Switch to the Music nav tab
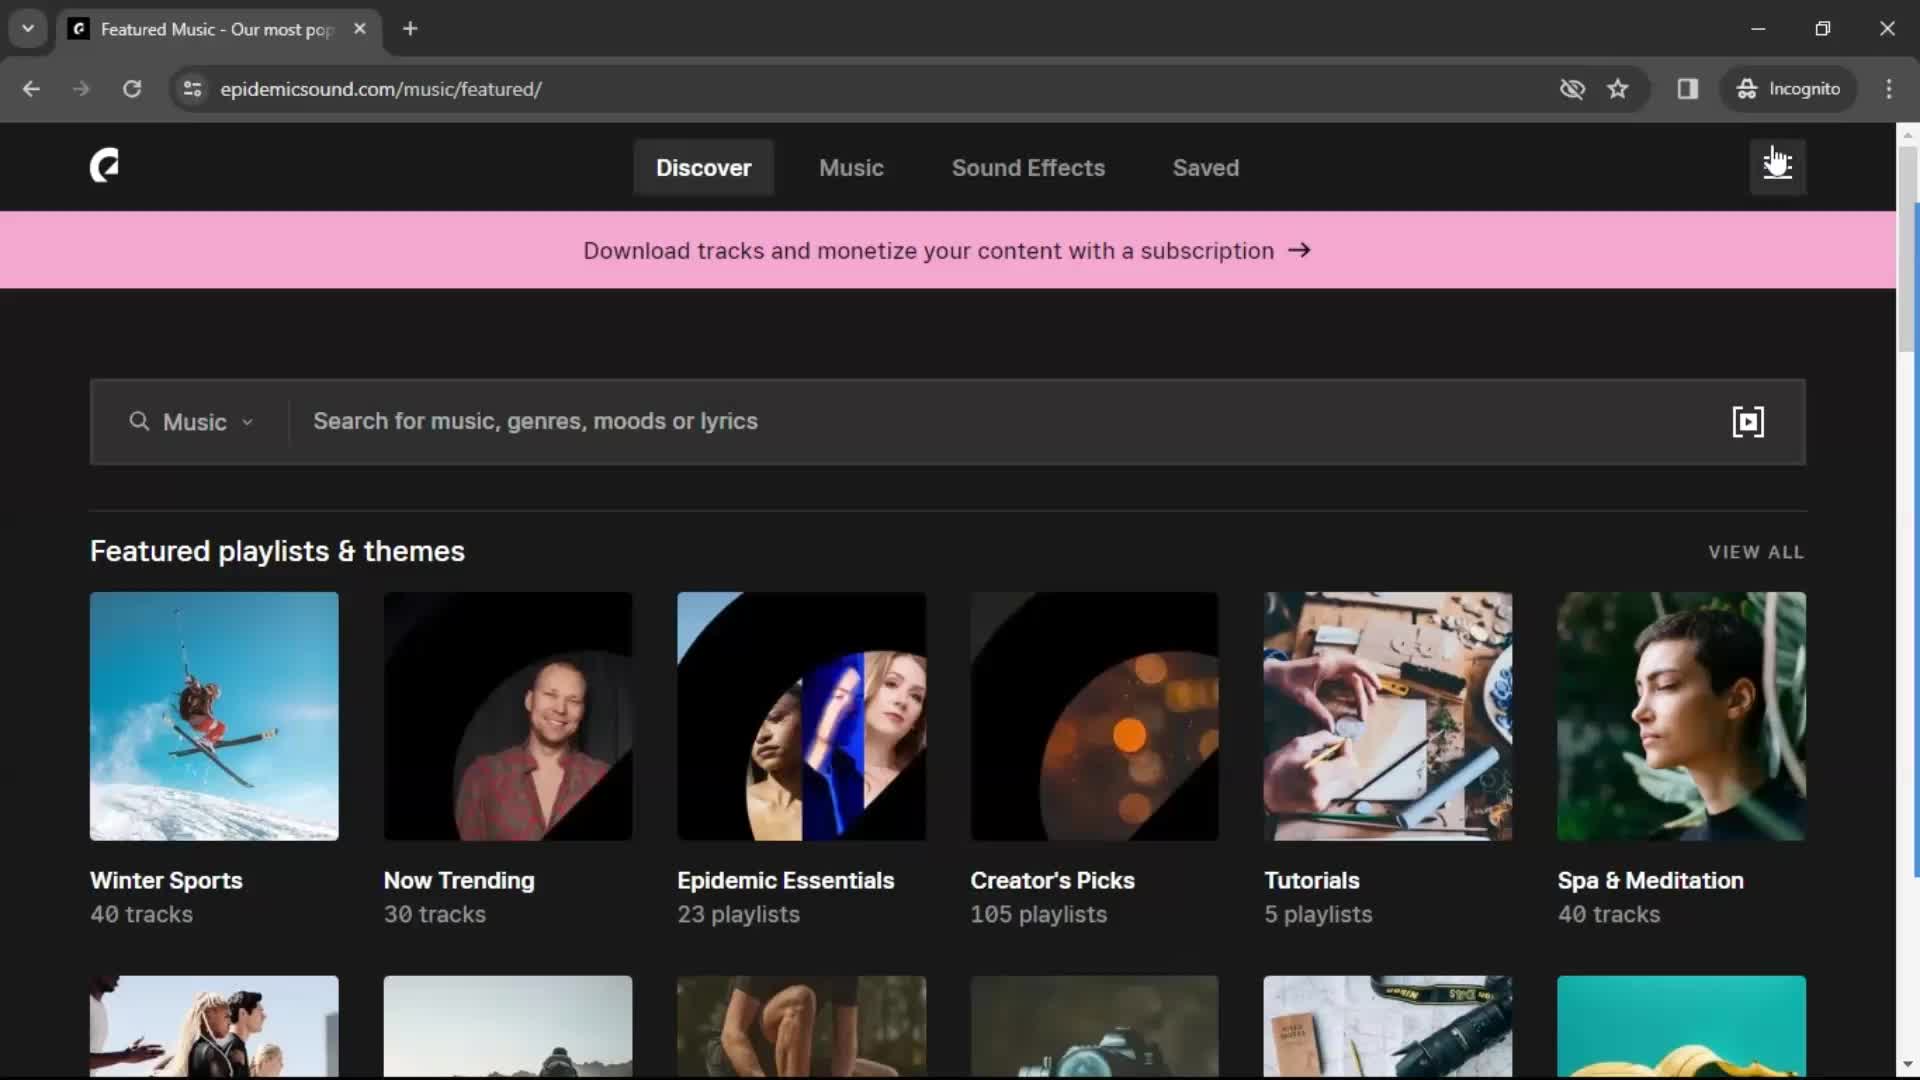 coord(851,168)
